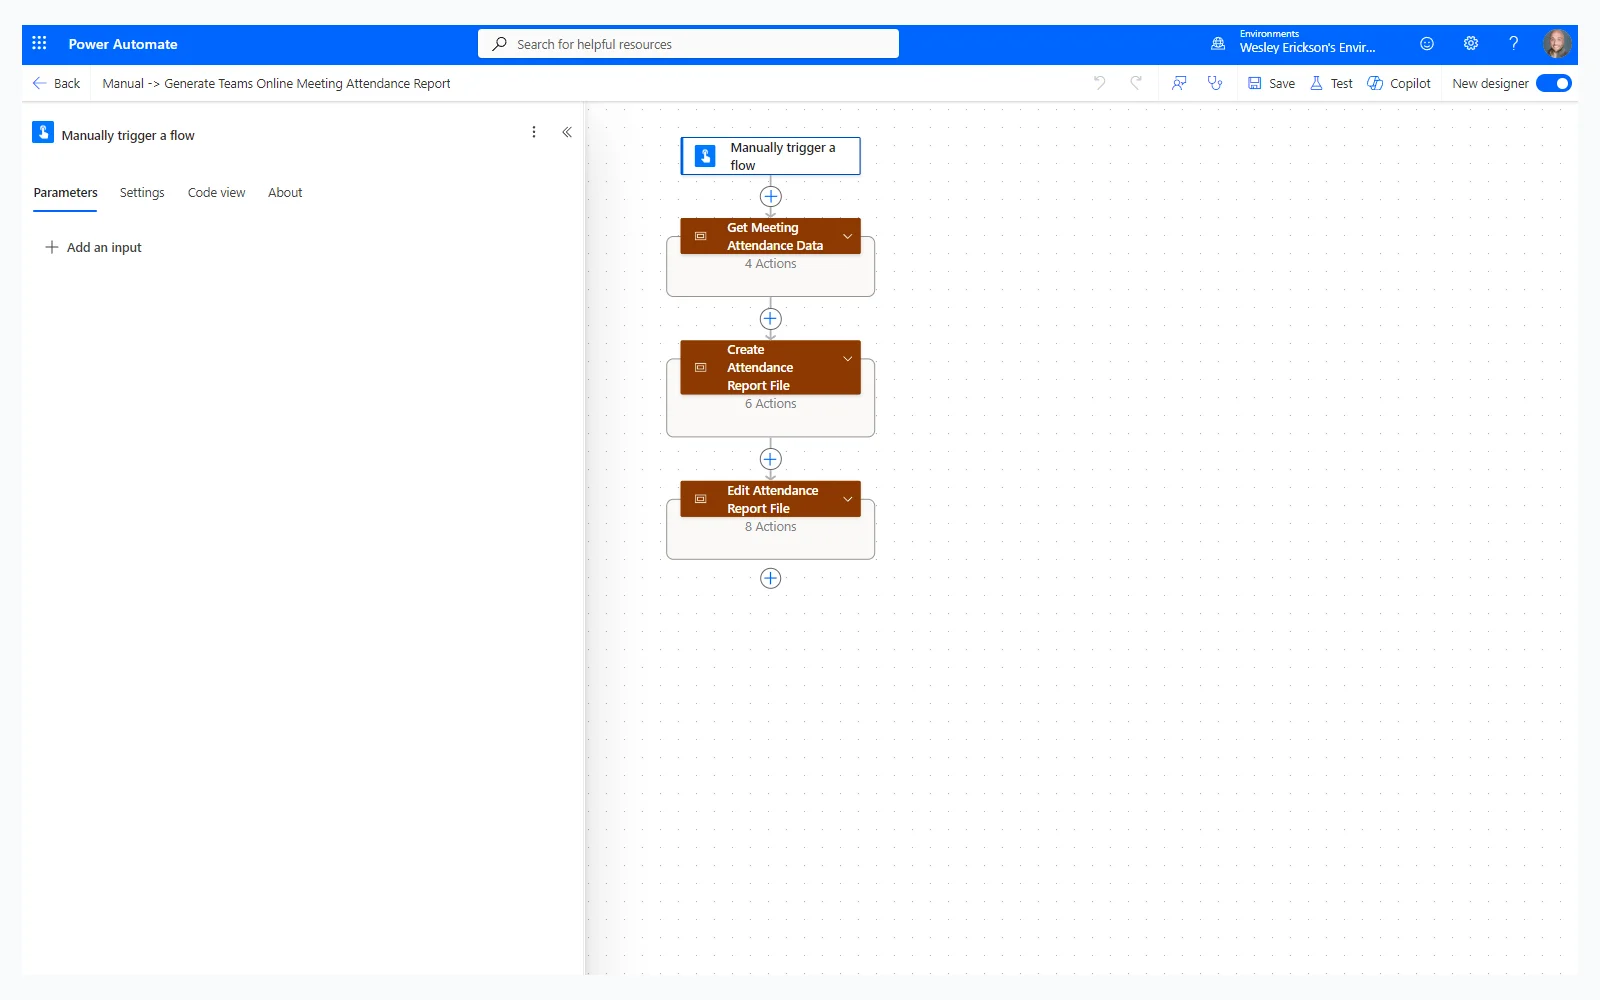The width and height of the screenshot is (1600, 1000).
Task: Click the Edit Attendance Report File scope icon
Action: (x=701, y=499)
